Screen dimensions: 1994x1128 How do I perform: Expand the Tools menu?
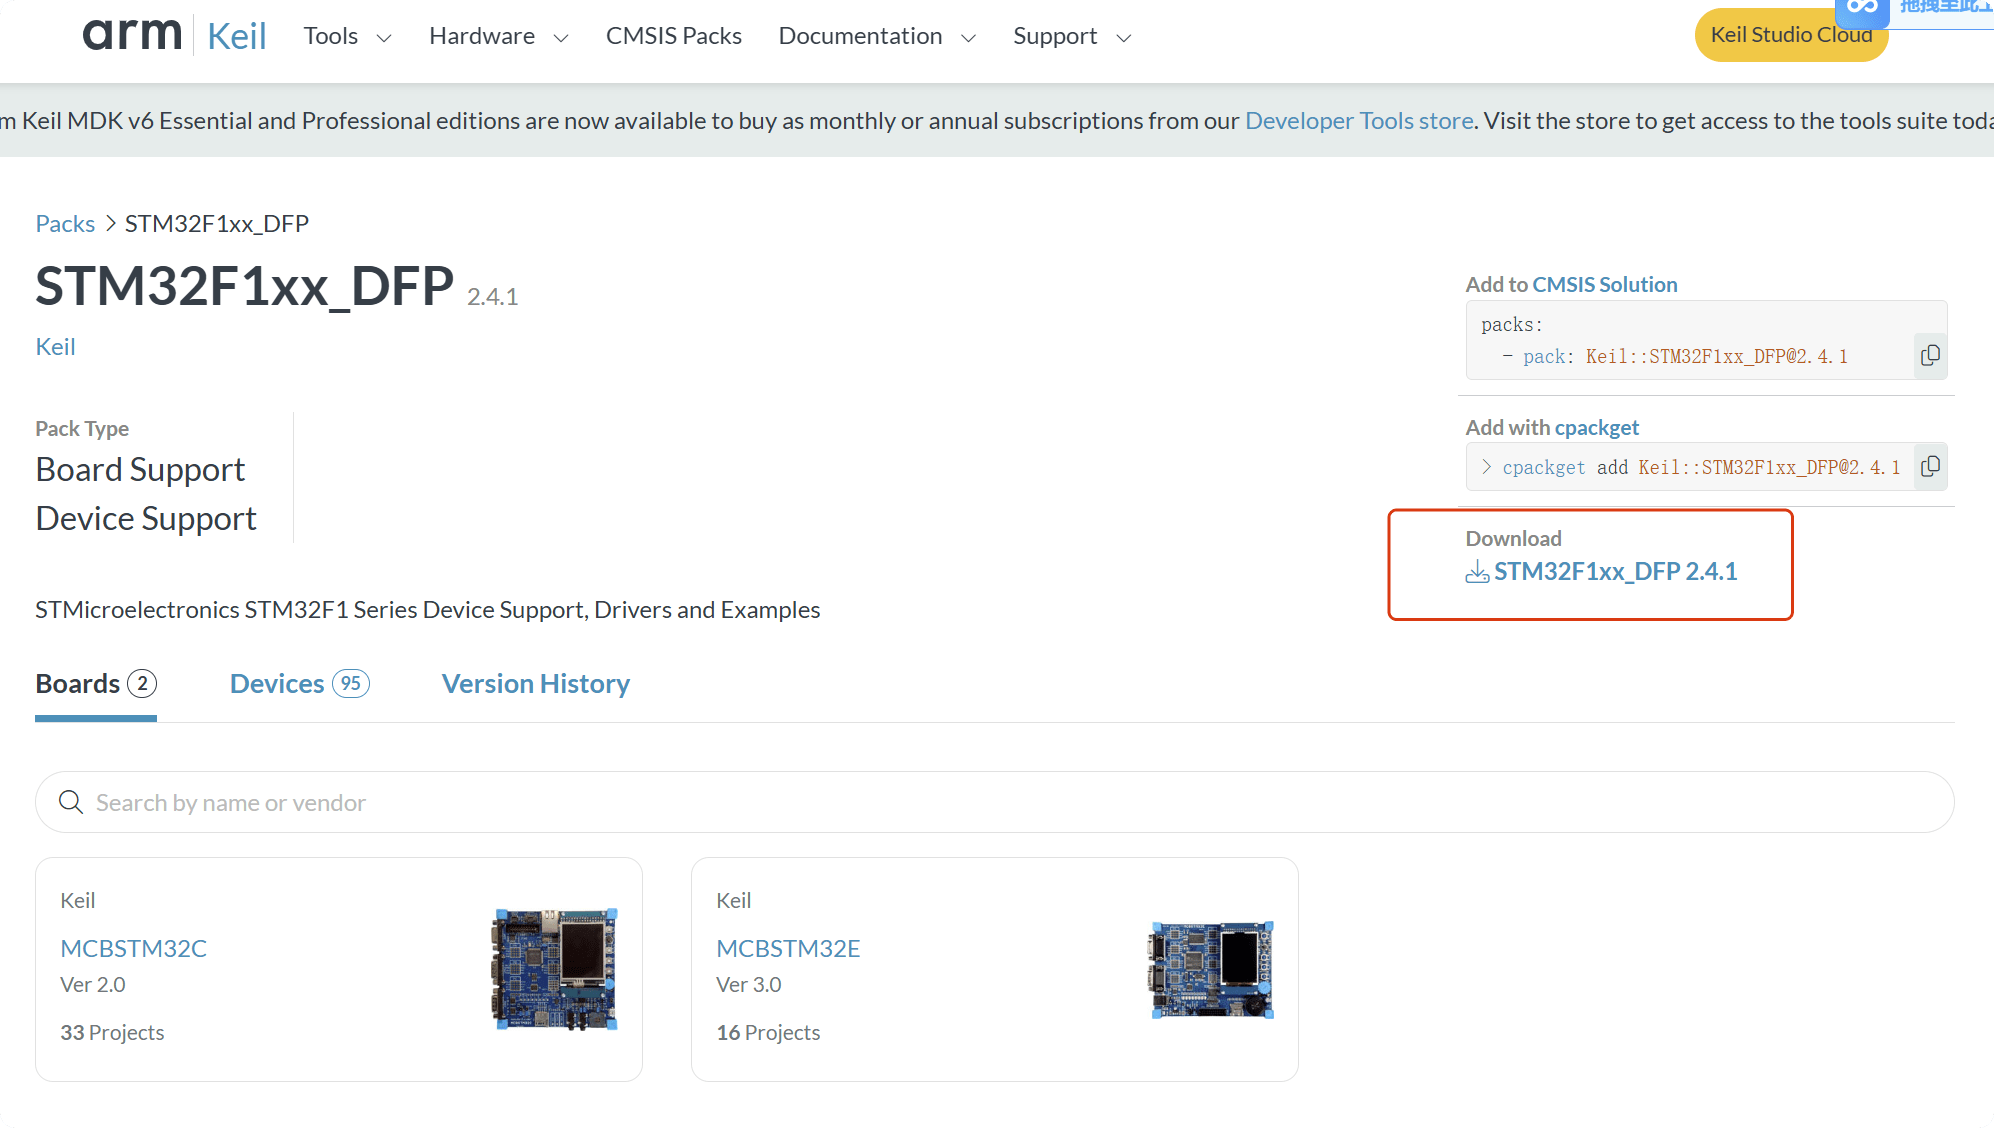tap(347, 37)
